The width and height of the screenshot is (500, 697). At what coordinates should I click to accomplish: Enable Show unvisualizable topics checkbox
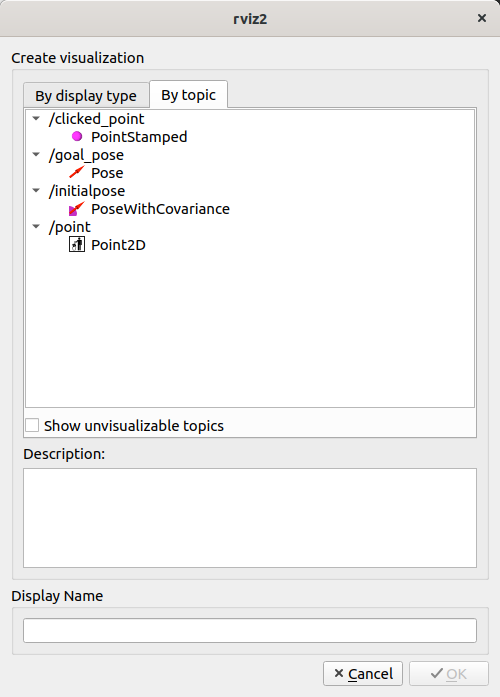[x=32, y=425]
